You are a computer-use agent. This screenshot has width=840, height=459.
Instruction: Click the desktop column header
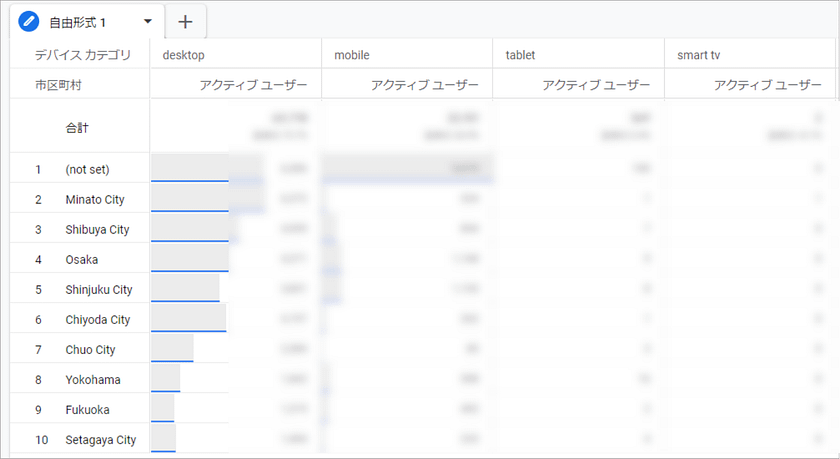click(183, 55)
